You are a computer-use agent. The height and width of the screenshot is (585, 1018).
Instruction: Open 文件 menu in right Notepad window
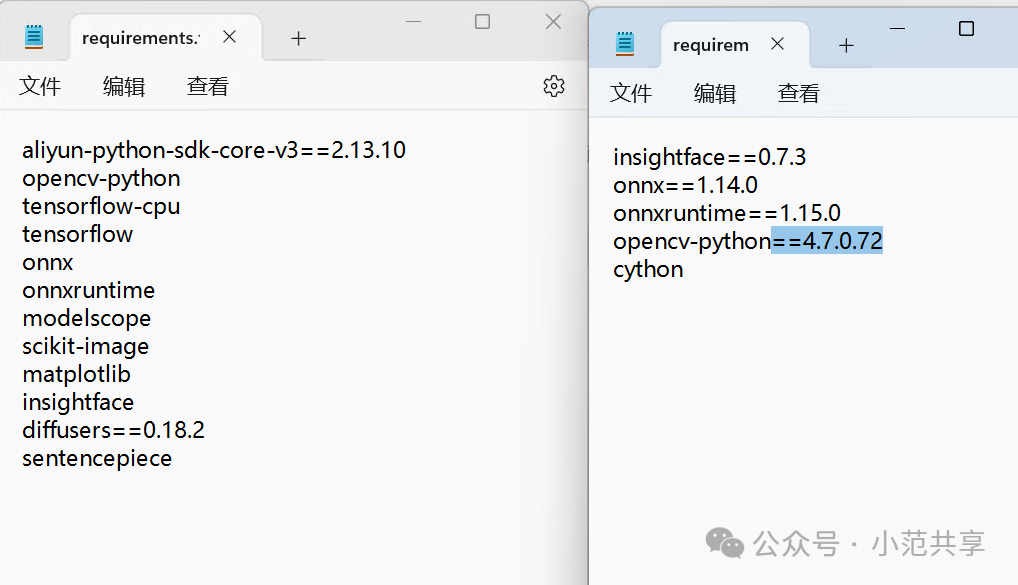coord(630,93)
